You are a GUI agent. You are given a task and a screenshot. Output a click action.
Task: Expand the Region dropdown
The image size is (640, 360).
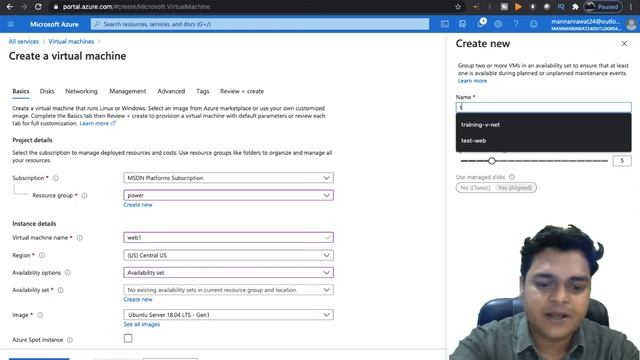(228, 255)
